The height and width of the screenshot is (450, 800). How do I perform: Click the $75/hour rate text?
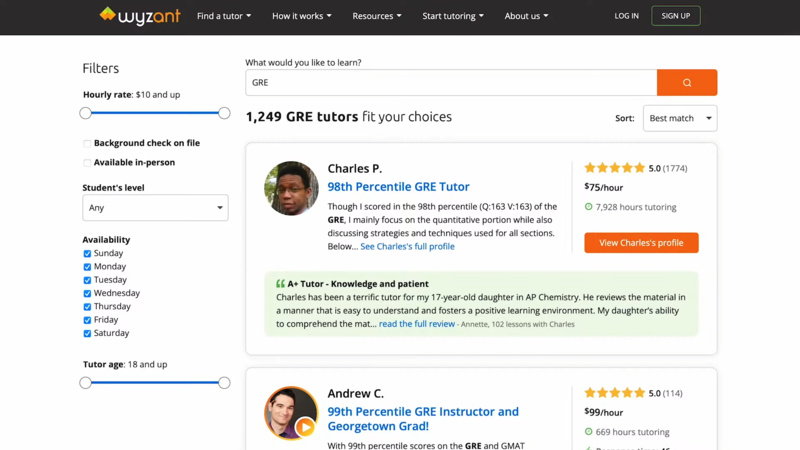click(x=604, y=187)
